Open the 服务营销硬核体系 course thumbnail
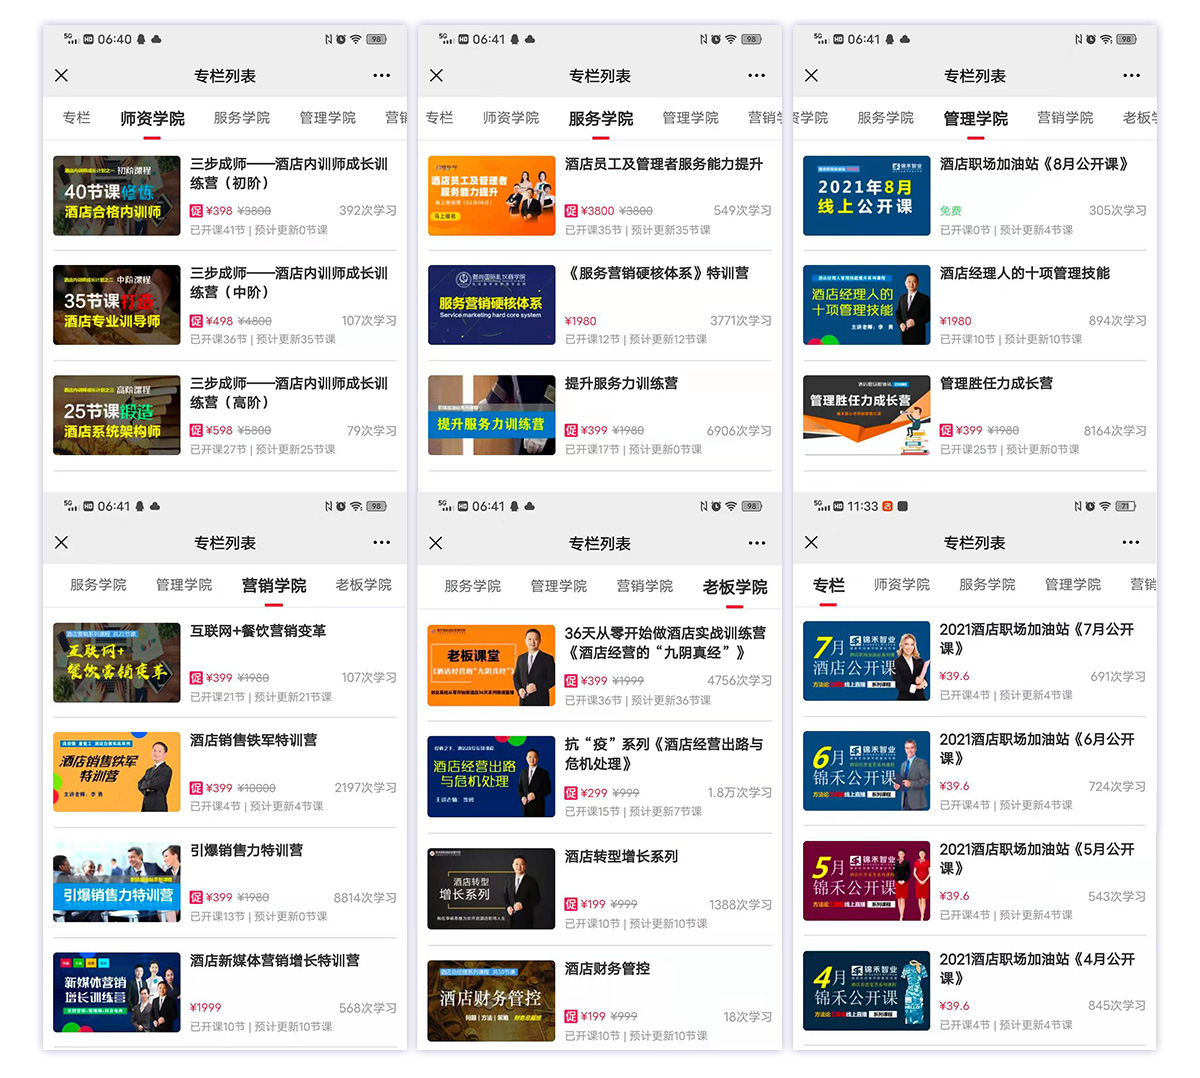The image size is (1200, 1078). pos(491,305)
